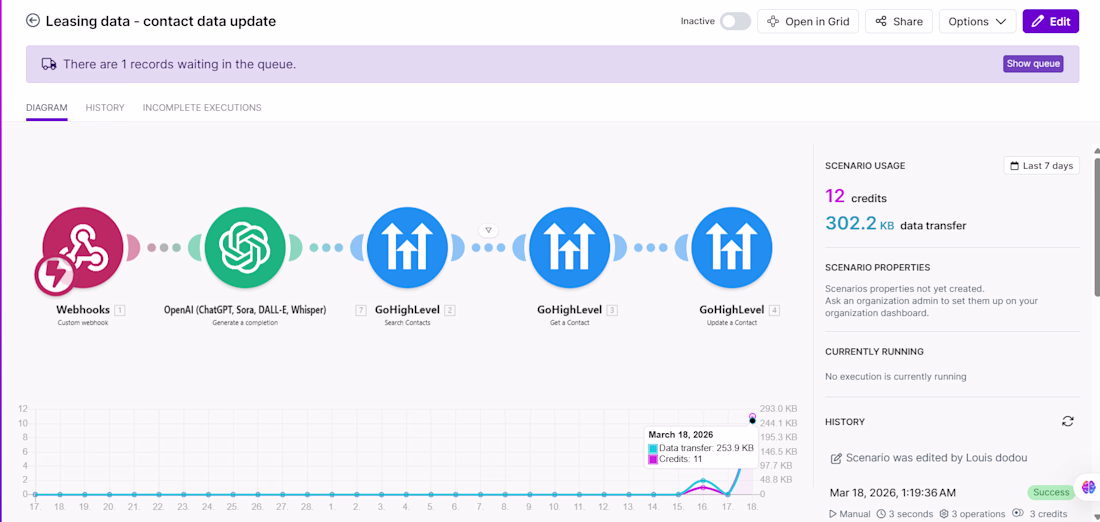Click the Webhooks module label
1100x522 pixels.
pyautogui.click(x=83, y=309)
